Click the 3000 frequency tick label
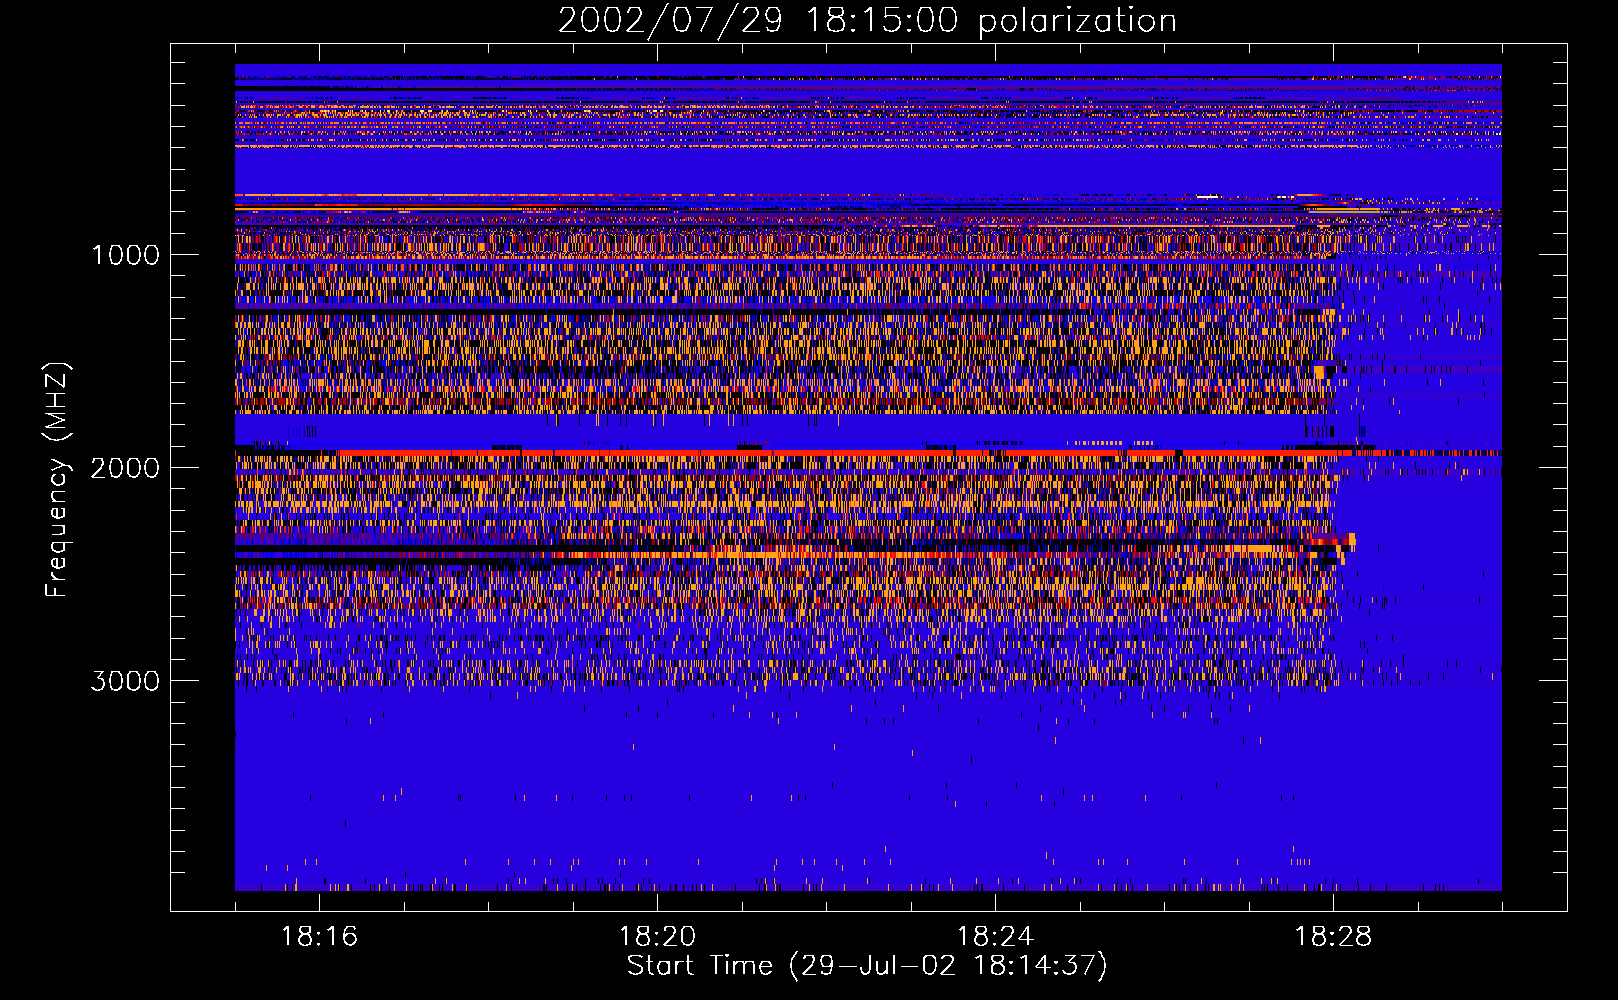Viewport: 1618px width, 1000px height. pos(125,681)
